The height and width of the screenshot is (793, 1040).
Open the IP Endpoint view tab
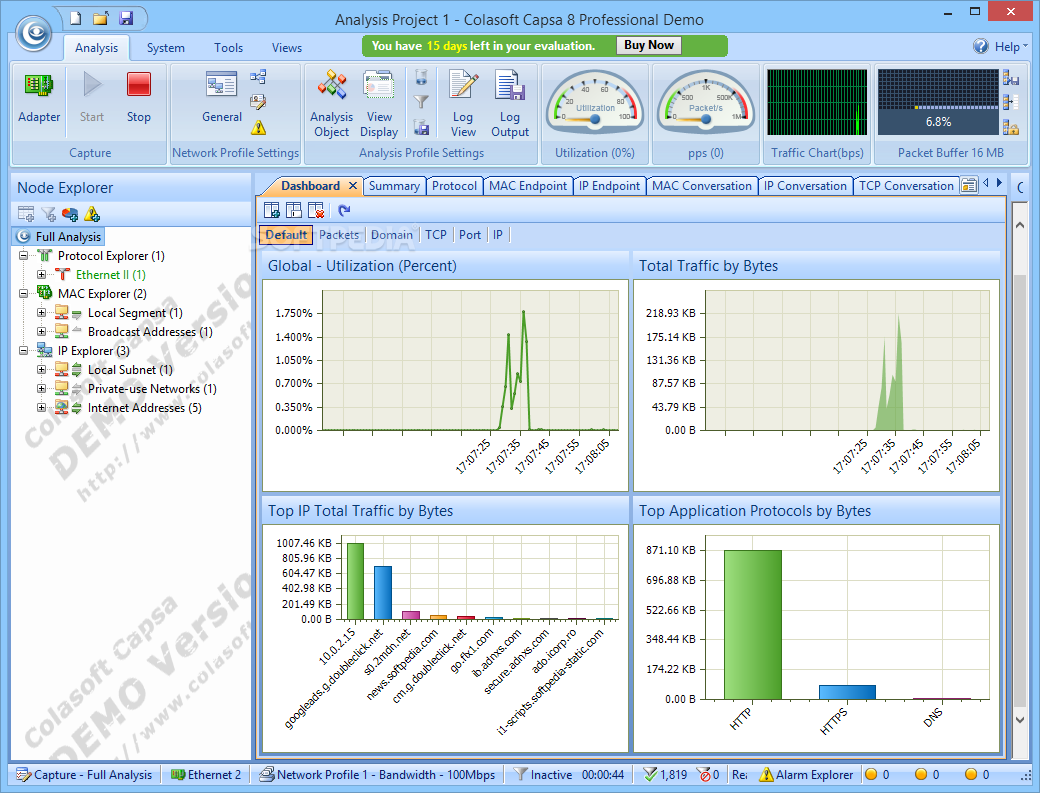609,186
